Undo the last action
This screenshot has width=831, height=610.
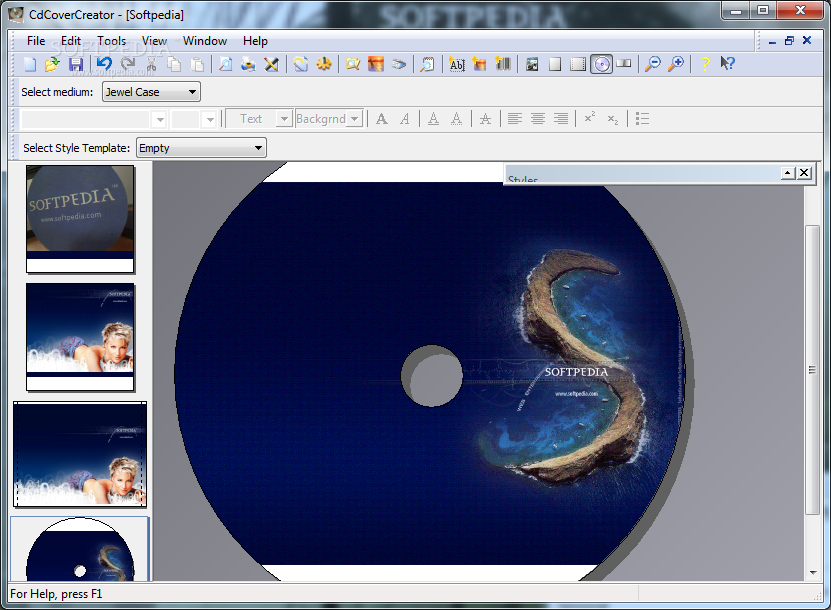coord(104,64)
